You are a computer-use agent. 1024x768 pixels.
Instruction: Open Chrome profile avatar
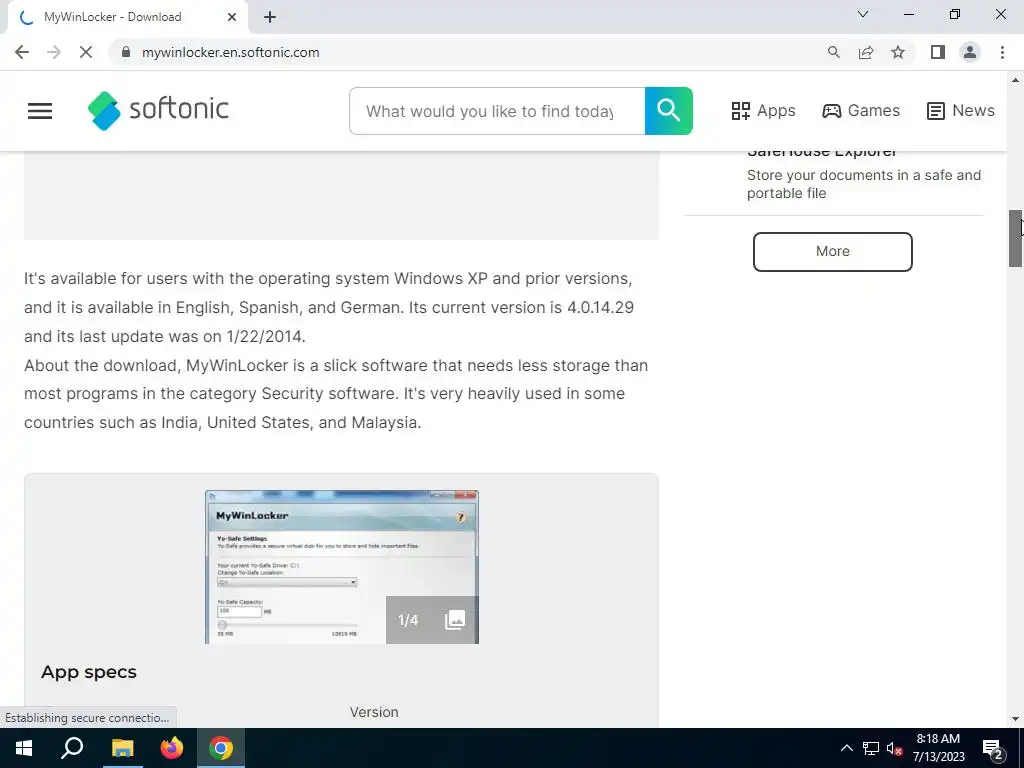970,52
